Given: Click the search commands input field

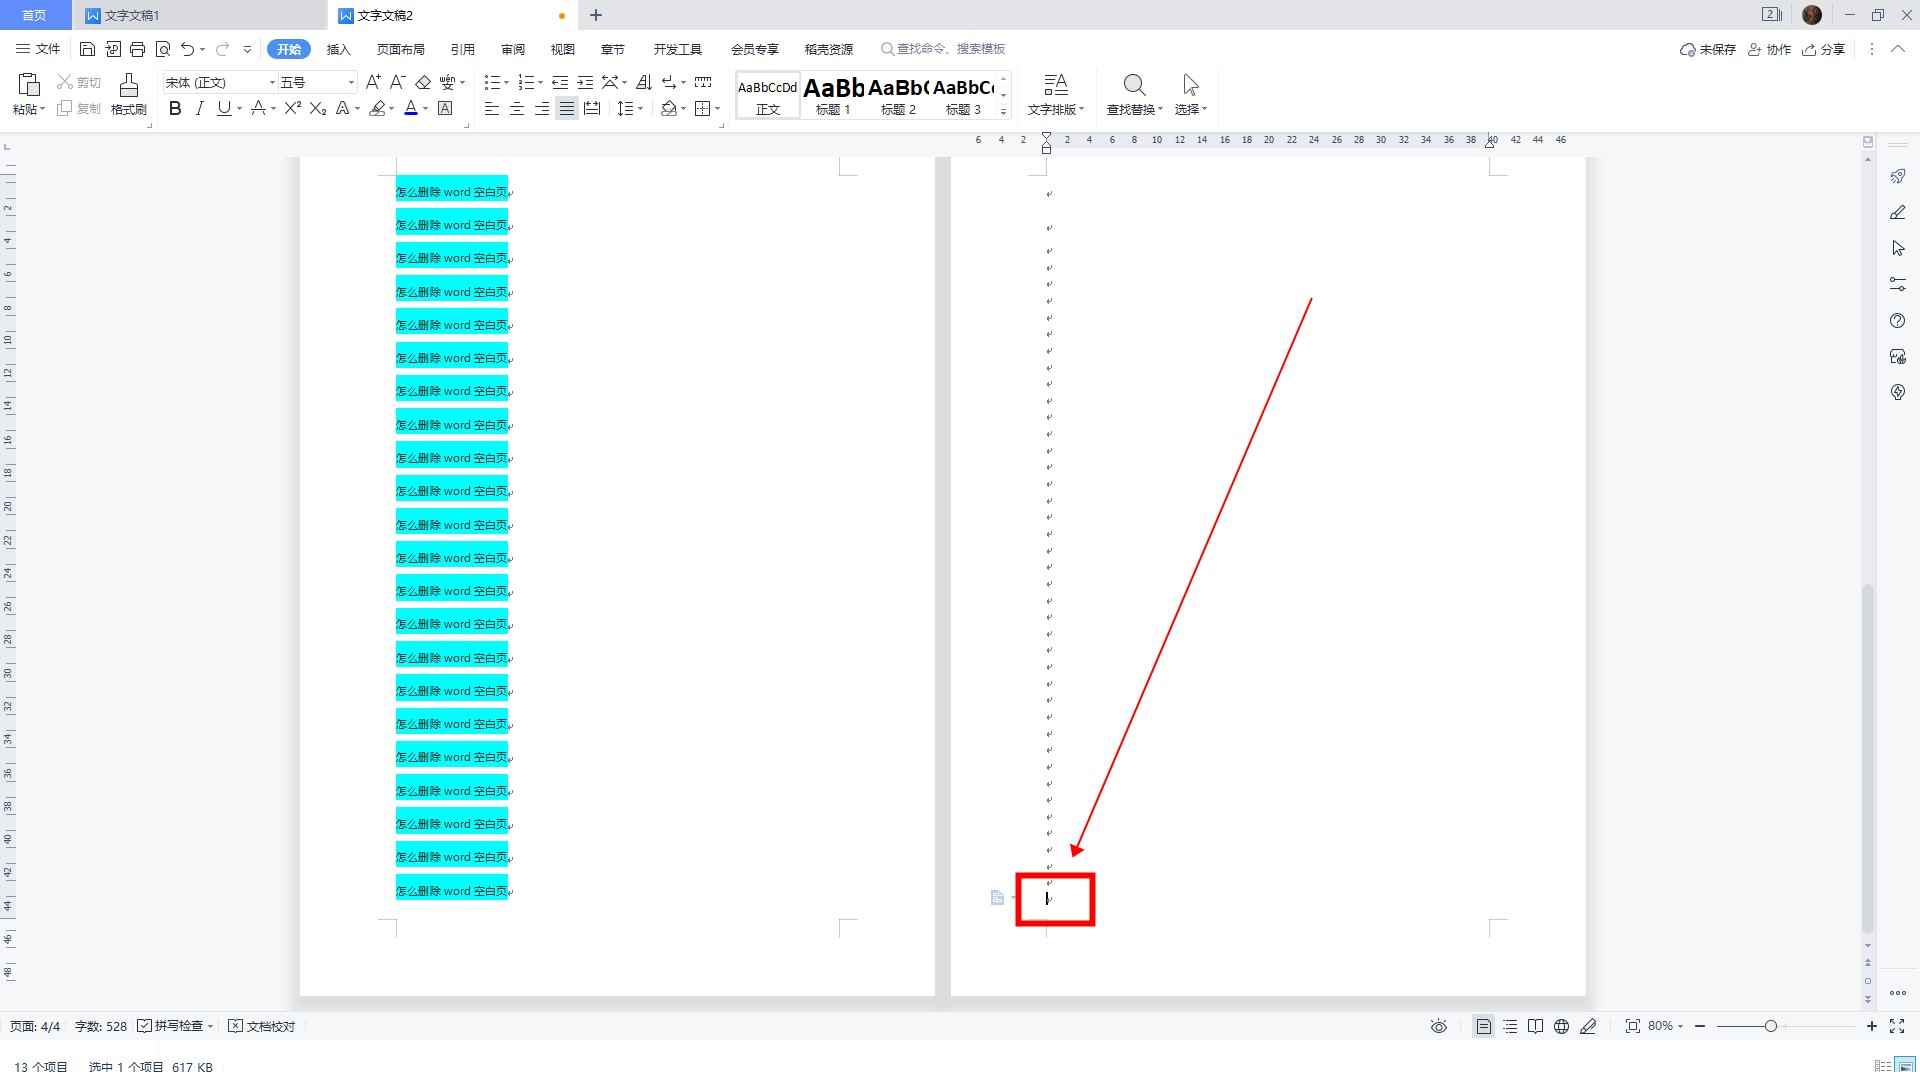Looking at the screenshot, I should (950, 49).
